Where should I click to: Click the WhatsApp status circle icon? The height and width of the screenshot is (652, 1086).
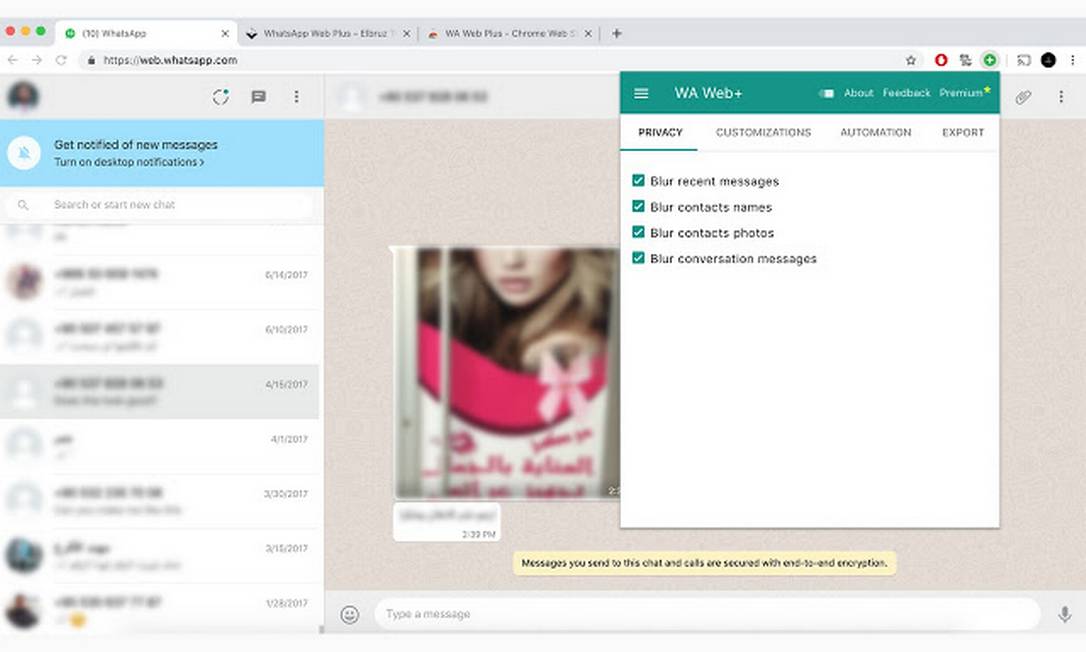221,97
